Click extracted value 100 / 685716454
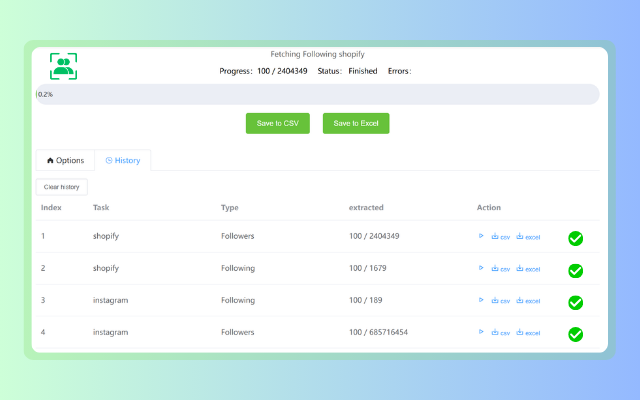 (378, 332)
